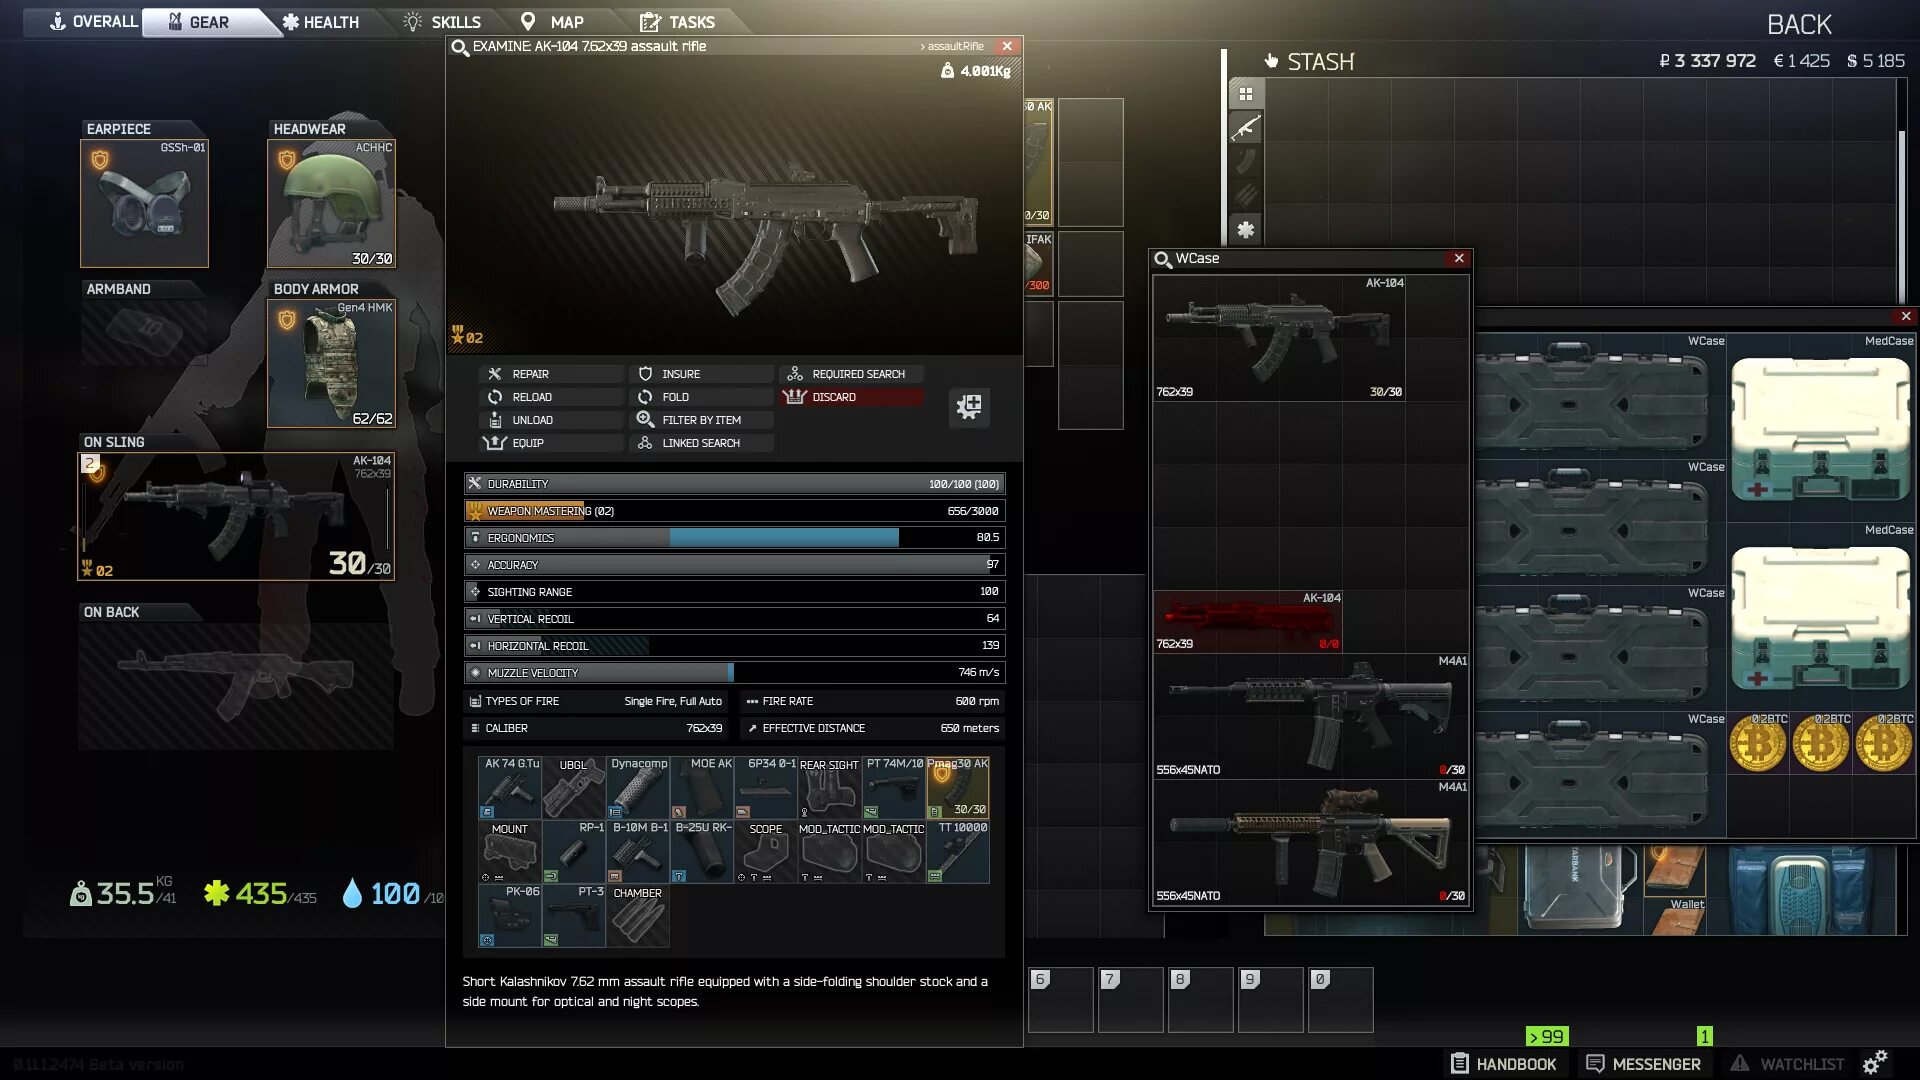Select the stash ammo filter icon
Image resolution: width=1920 pixels, height=1080 pixels.
coord(1246,196)
